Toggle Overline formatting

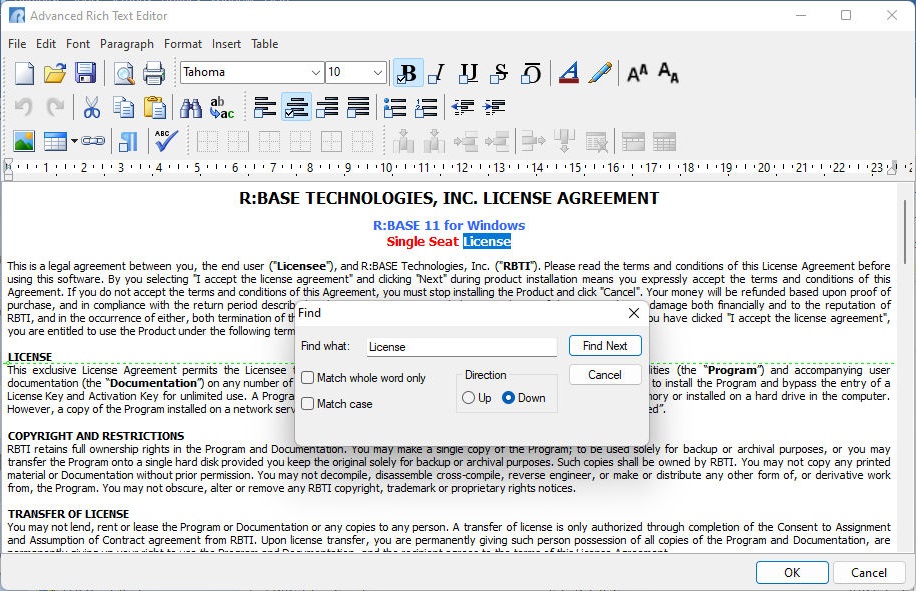pos(530,73)
